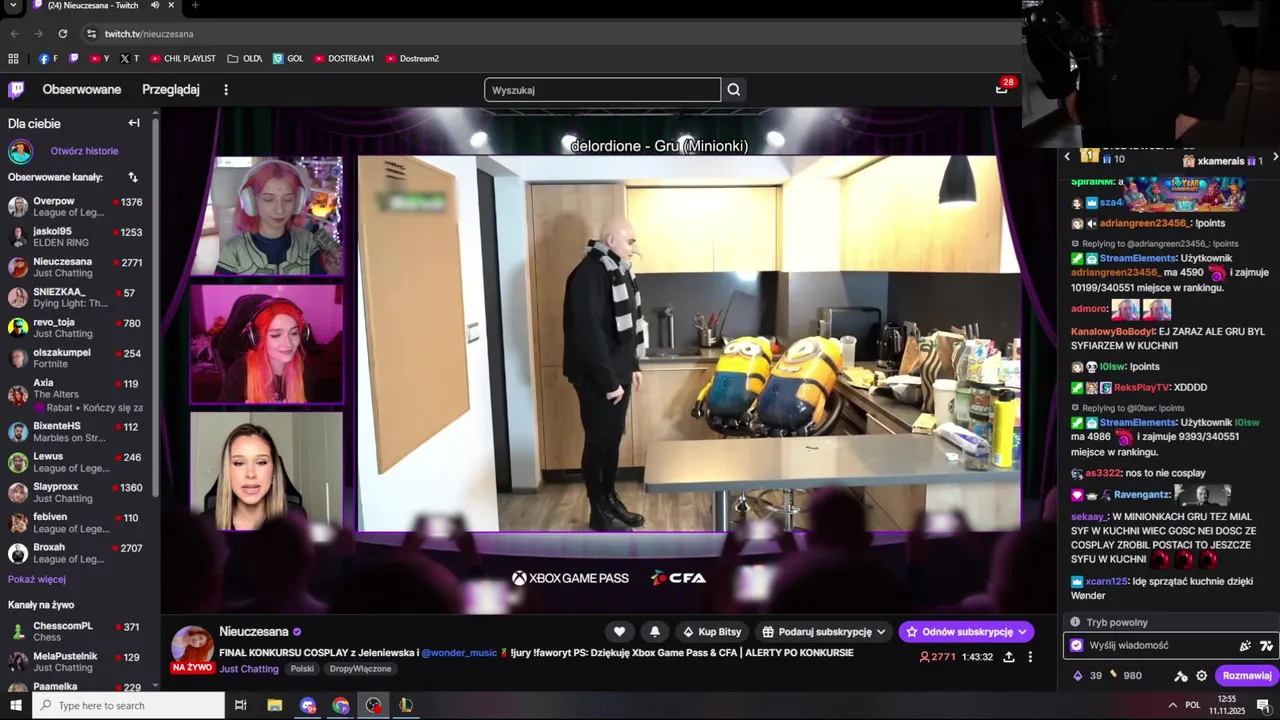
Task: Click the twitch.tv/nieuczesana address bar
Action: pos(149,34)
